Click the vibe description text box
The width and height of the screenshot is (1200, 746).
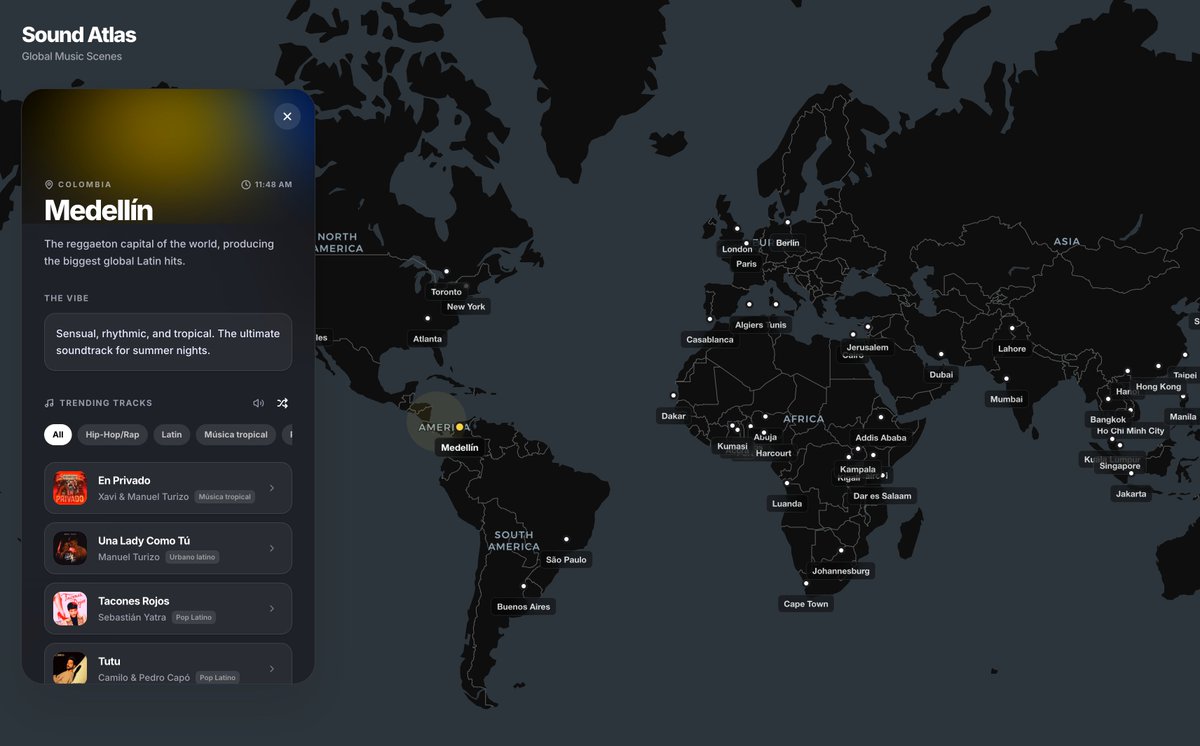click(x=168, y=342)
